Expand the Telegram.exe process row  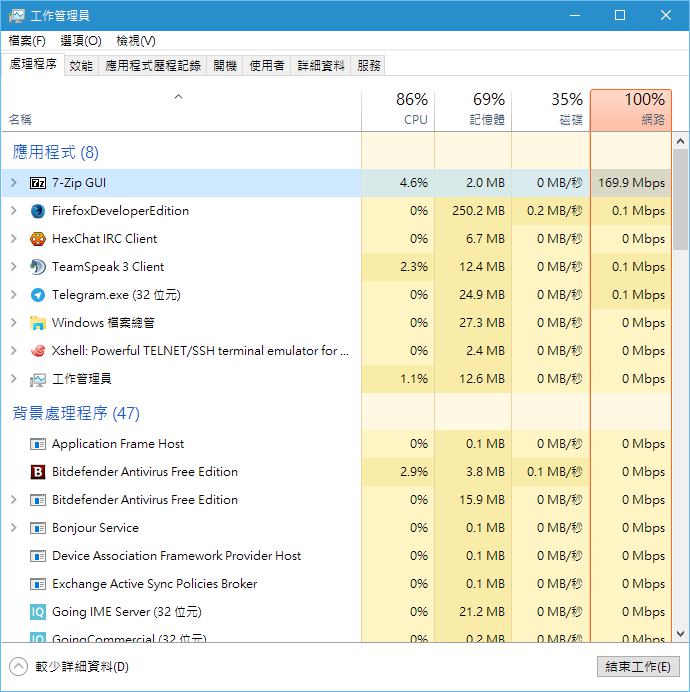point(14,295)
